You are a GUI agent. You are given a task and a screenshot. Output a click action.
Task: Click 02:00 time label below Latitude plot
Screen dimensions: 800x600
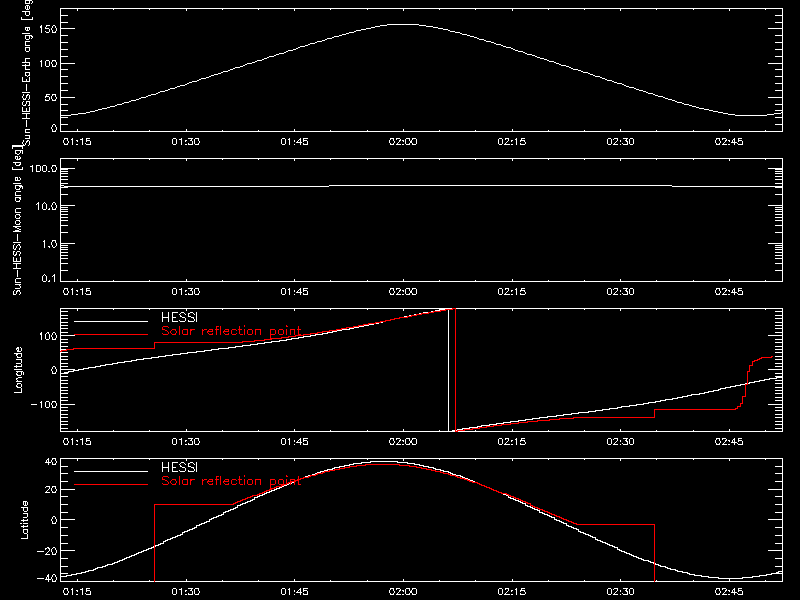pos(403,592)
